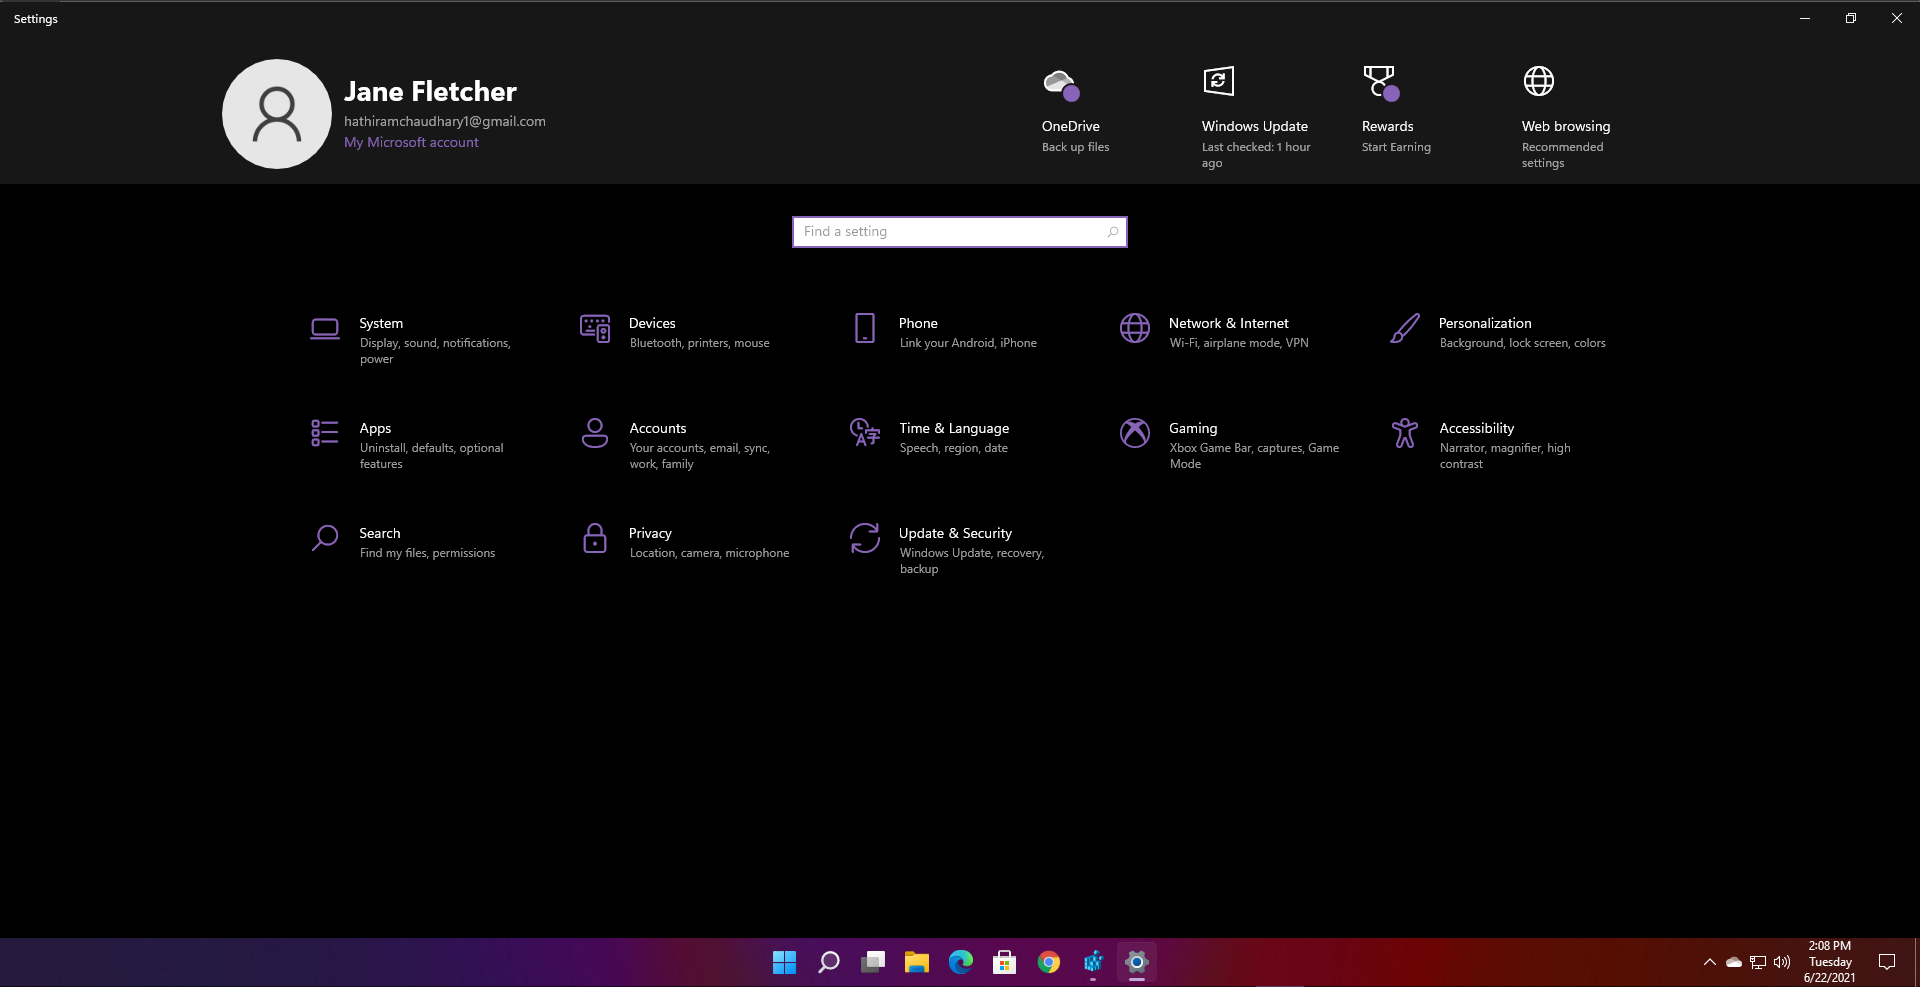Open the Personalization paintbrush icon

(x=1405, y=328)
